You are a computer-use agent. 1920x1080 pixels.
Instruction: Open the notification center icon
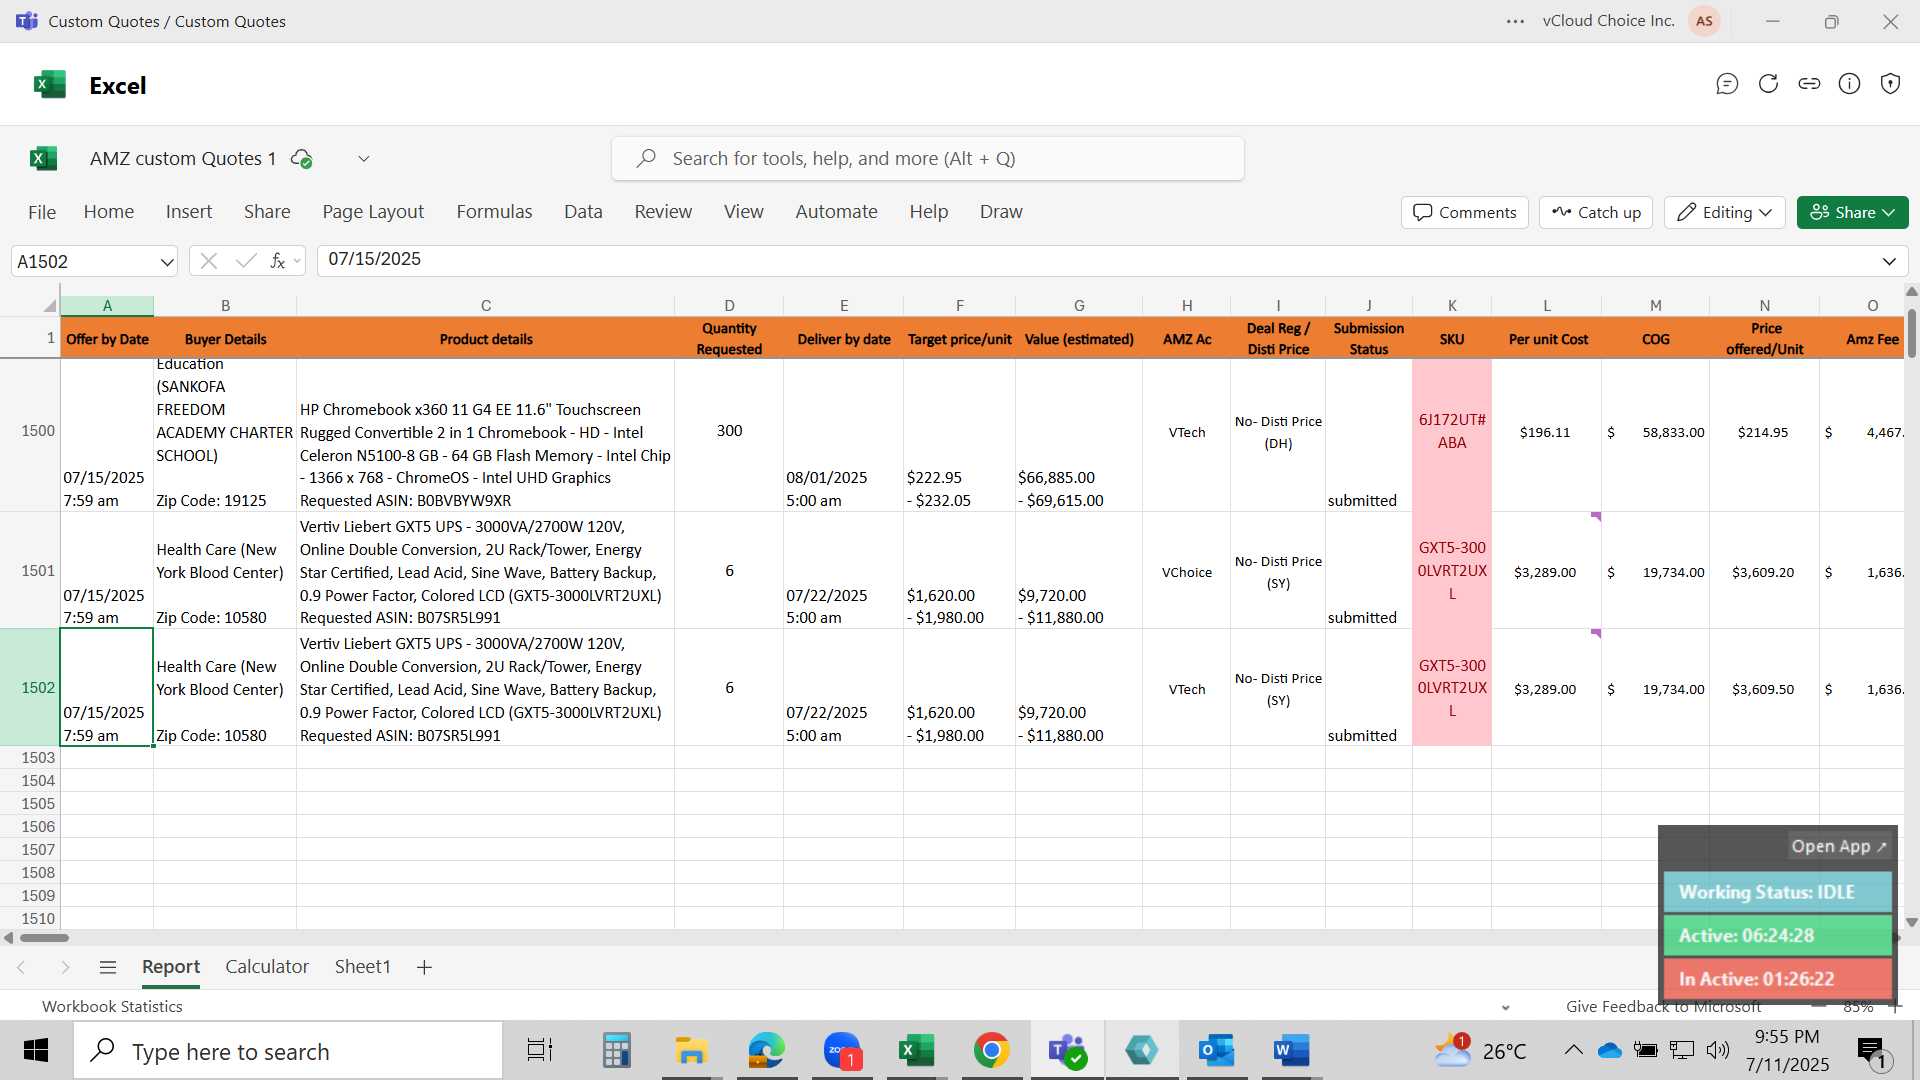[1872, 1051]
